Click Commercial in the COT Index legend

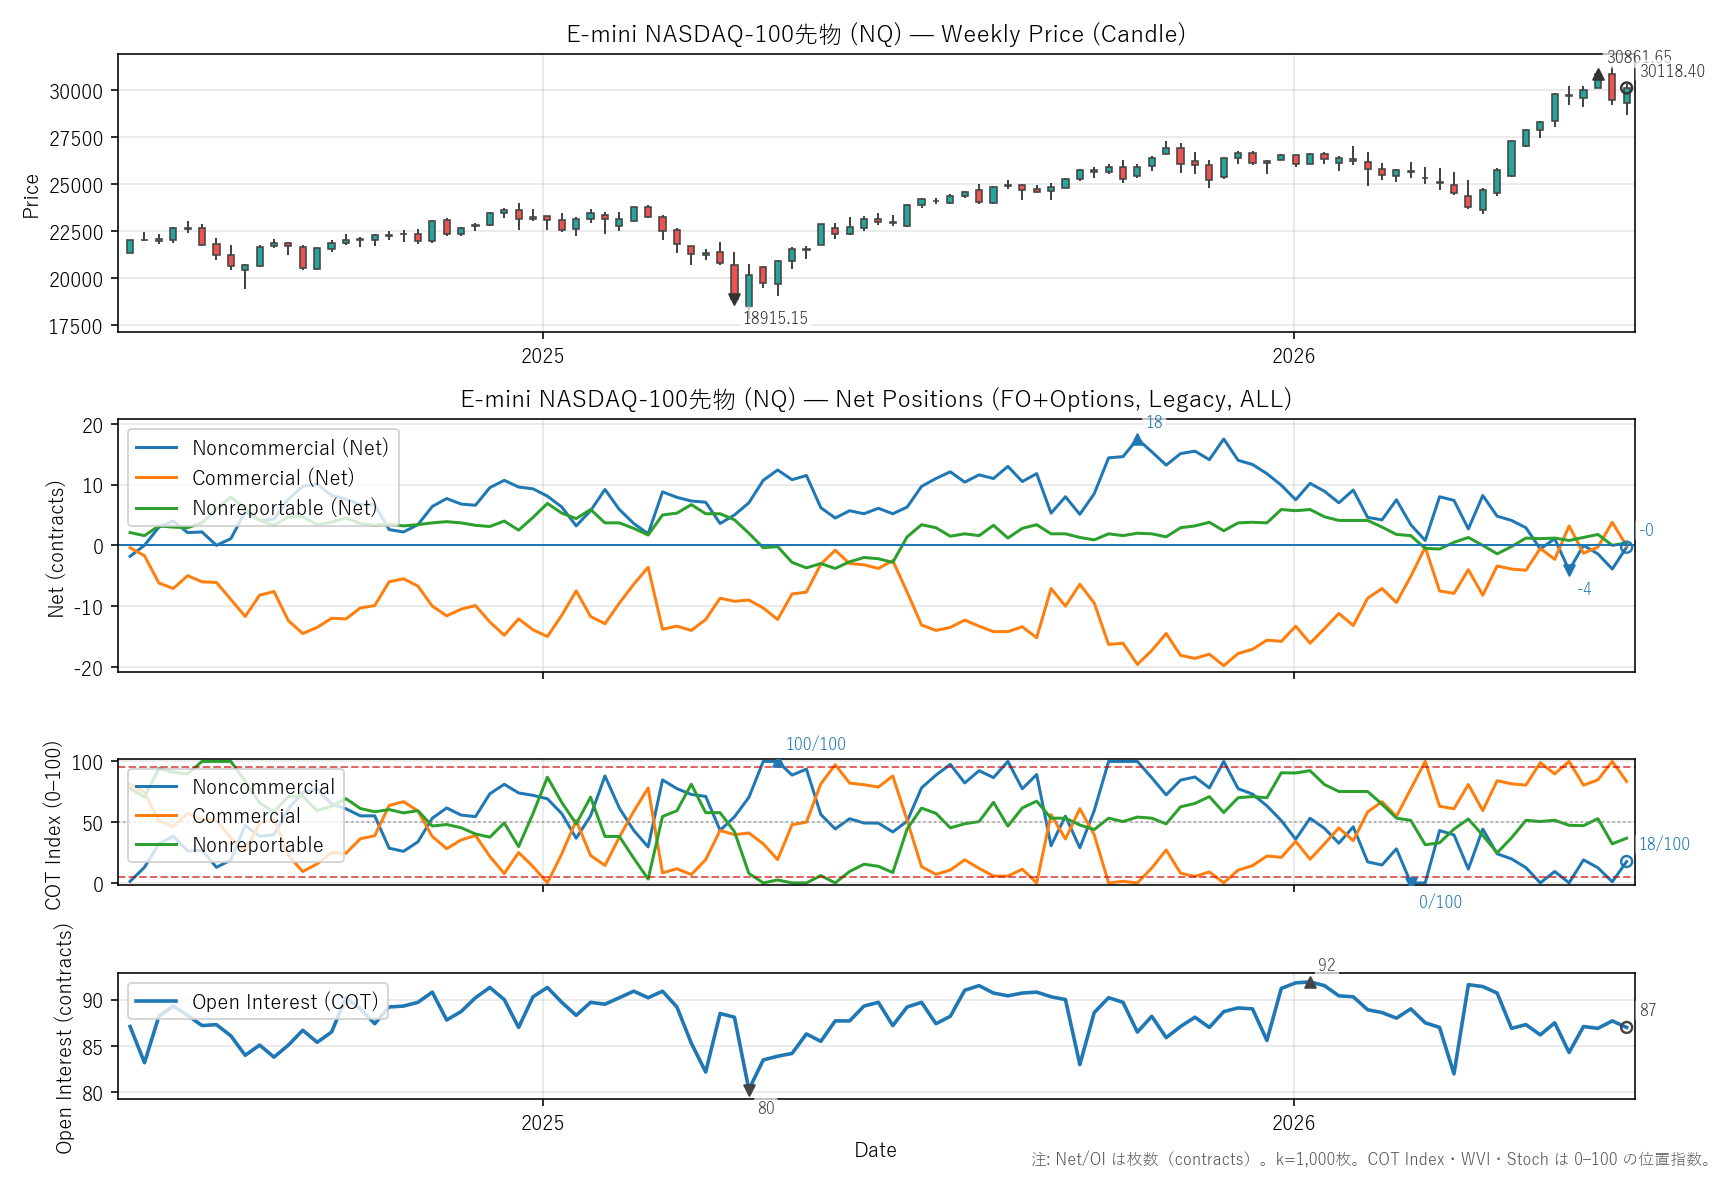(x=246, y=816)
